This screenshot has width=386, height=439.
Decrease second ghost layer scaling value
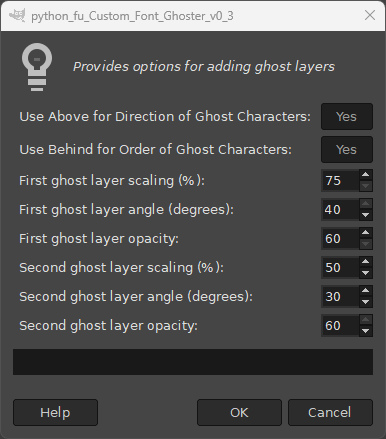[366, 273]
